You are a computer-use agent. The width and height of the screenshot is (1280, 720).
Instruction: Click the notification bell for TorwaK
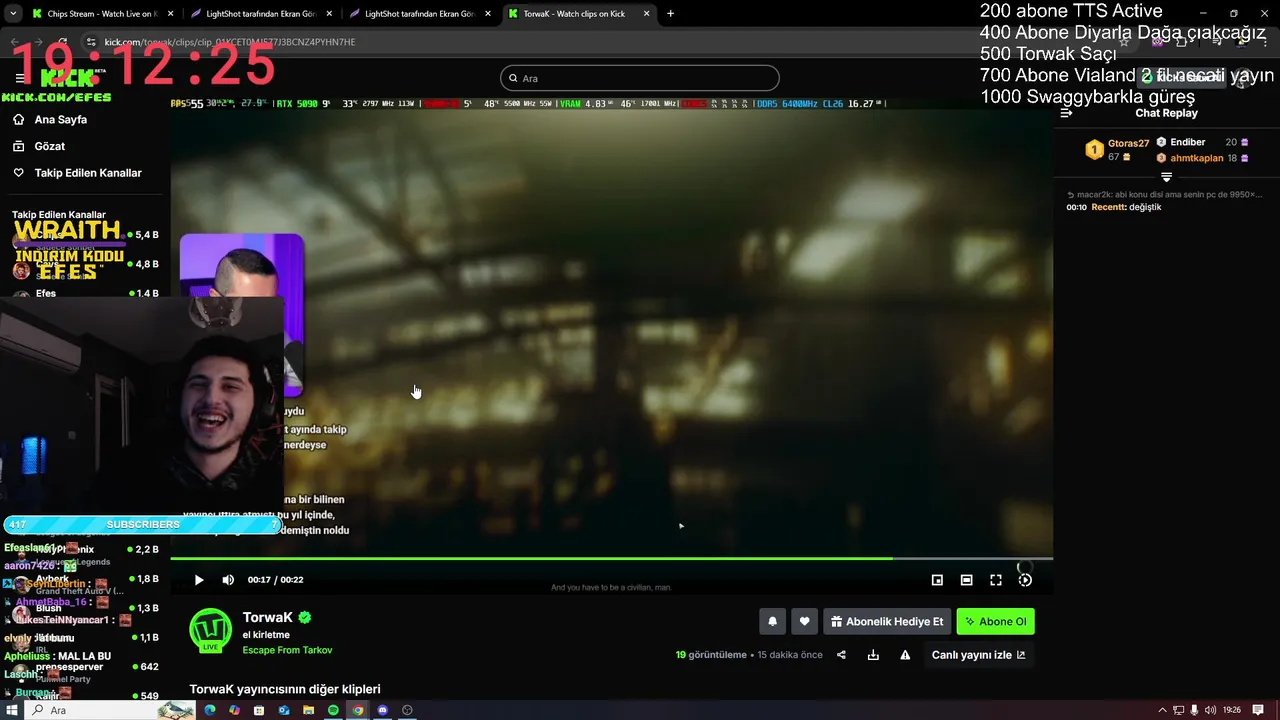772,621
